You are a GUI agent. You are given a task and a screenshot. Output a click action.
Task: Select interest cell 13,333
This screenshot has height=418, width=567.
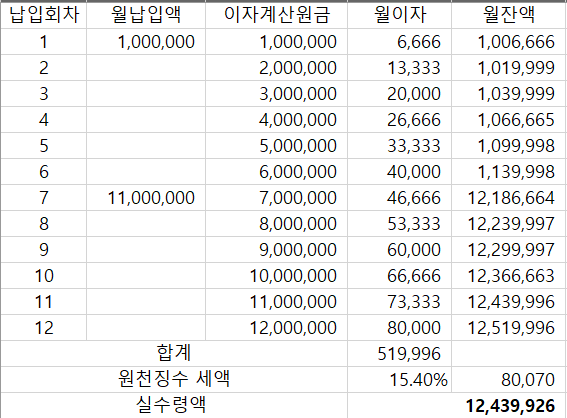pos(400,68)
